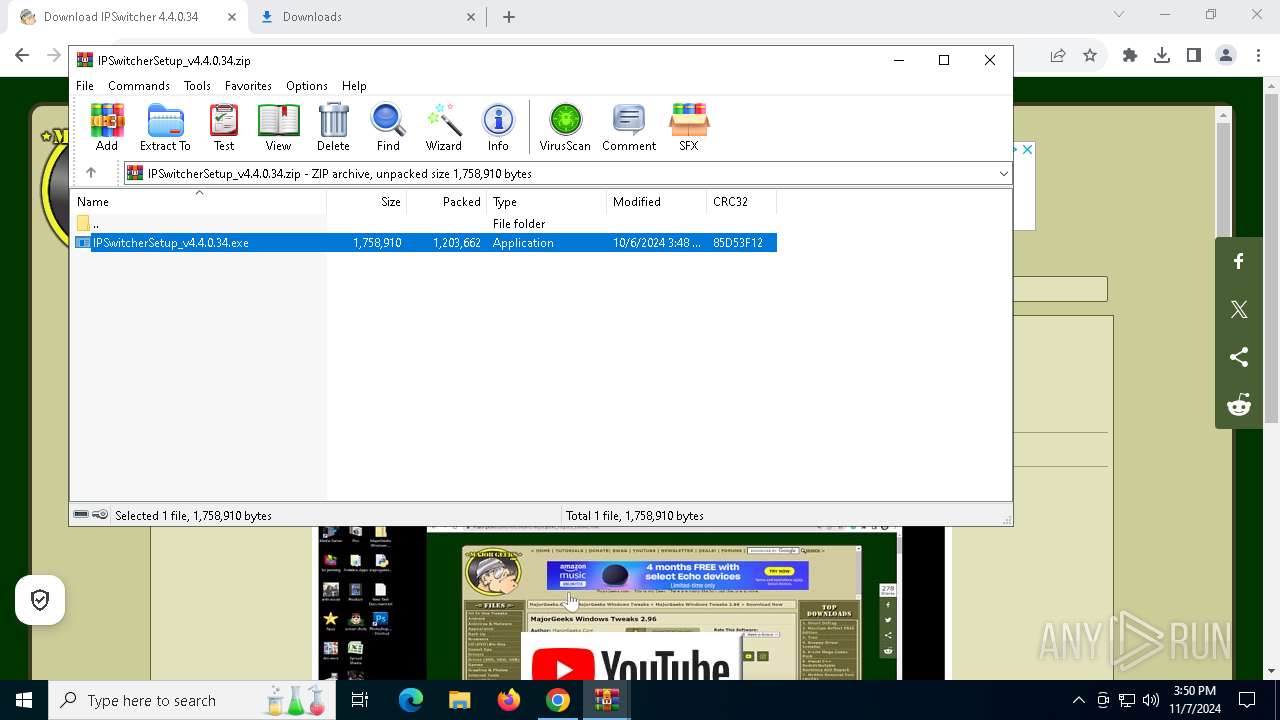Run Test on the archive

(224, 127)
